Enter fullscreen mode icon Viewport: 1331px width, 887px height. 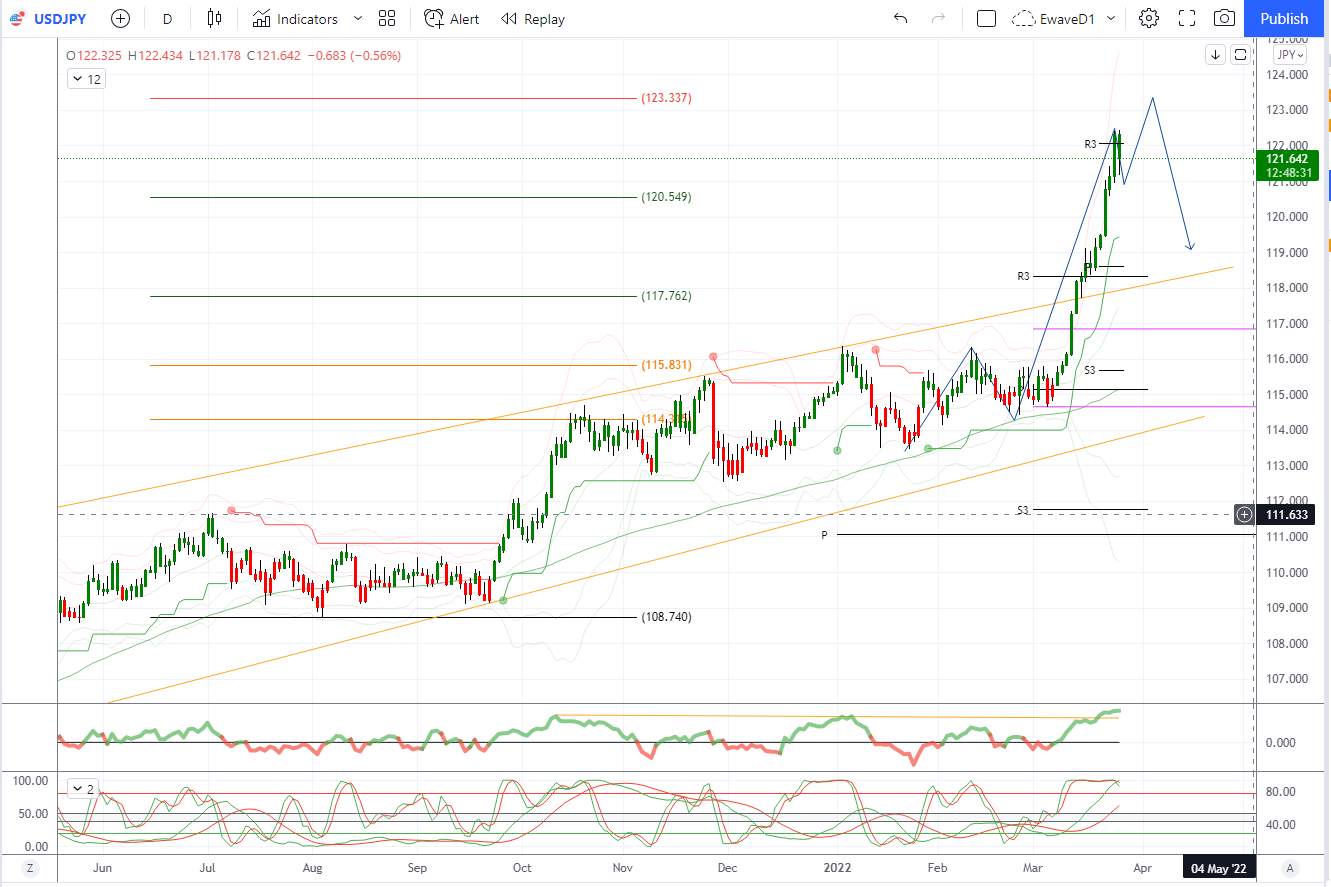[x=1187, y=19]
